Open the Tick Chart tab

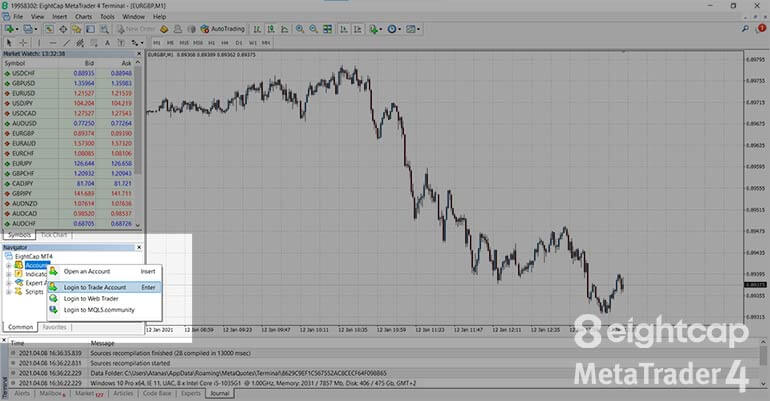[x=54, y=235]
